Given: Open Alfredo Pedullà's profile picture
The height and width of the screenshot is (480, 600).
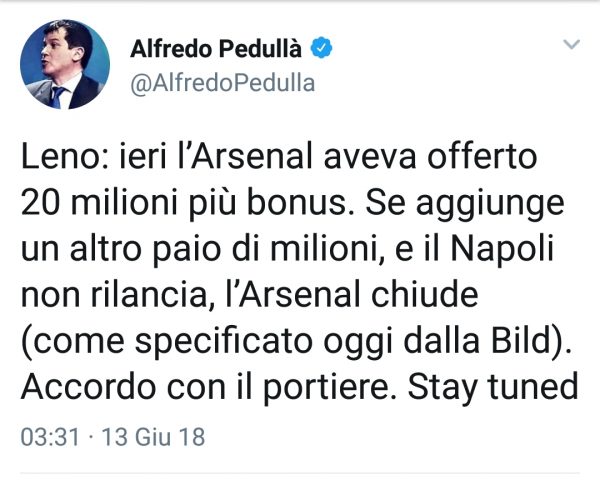Looking at the screenshot, I should click(x=60, y=65).
